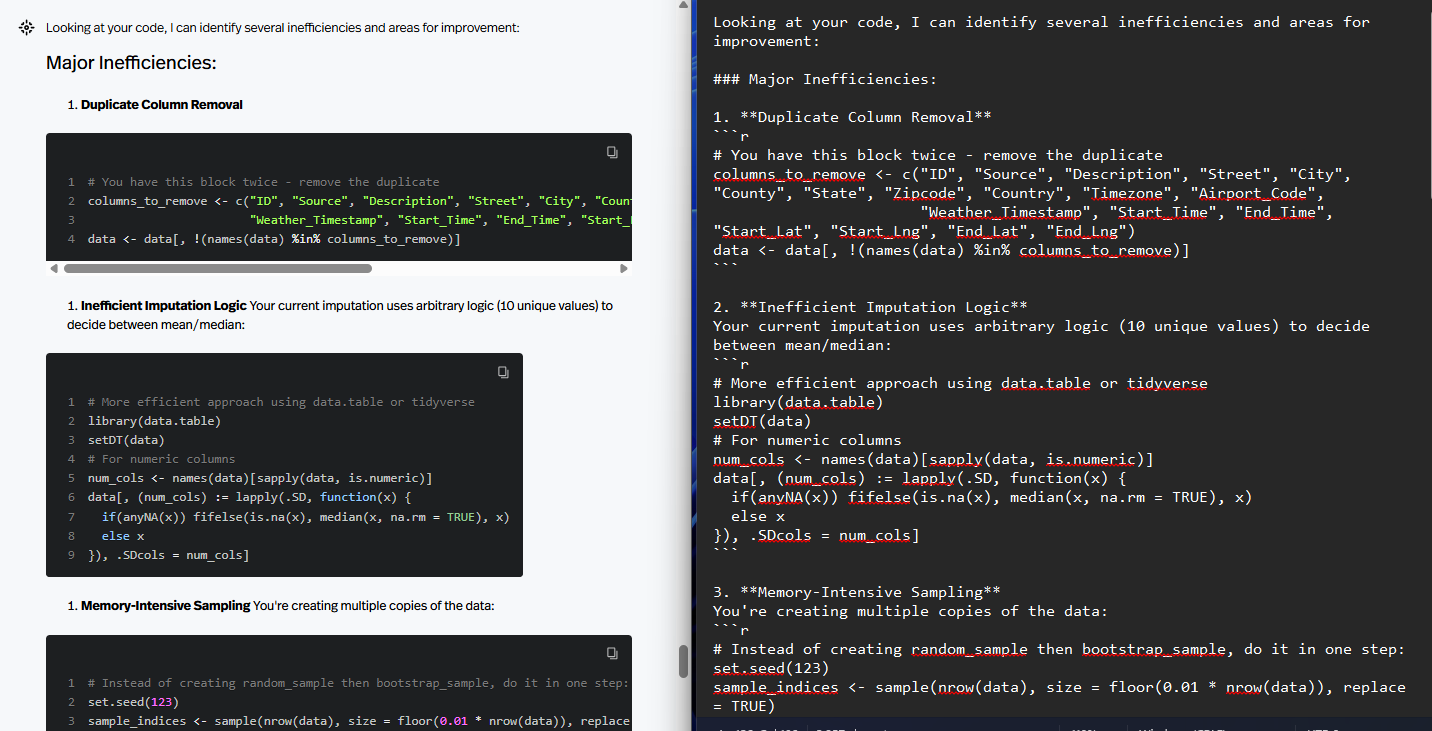This screenshot has height=731, width=1432.
Task: Click '# For numeric columns' in the dark editor
Action: (807, 440)
